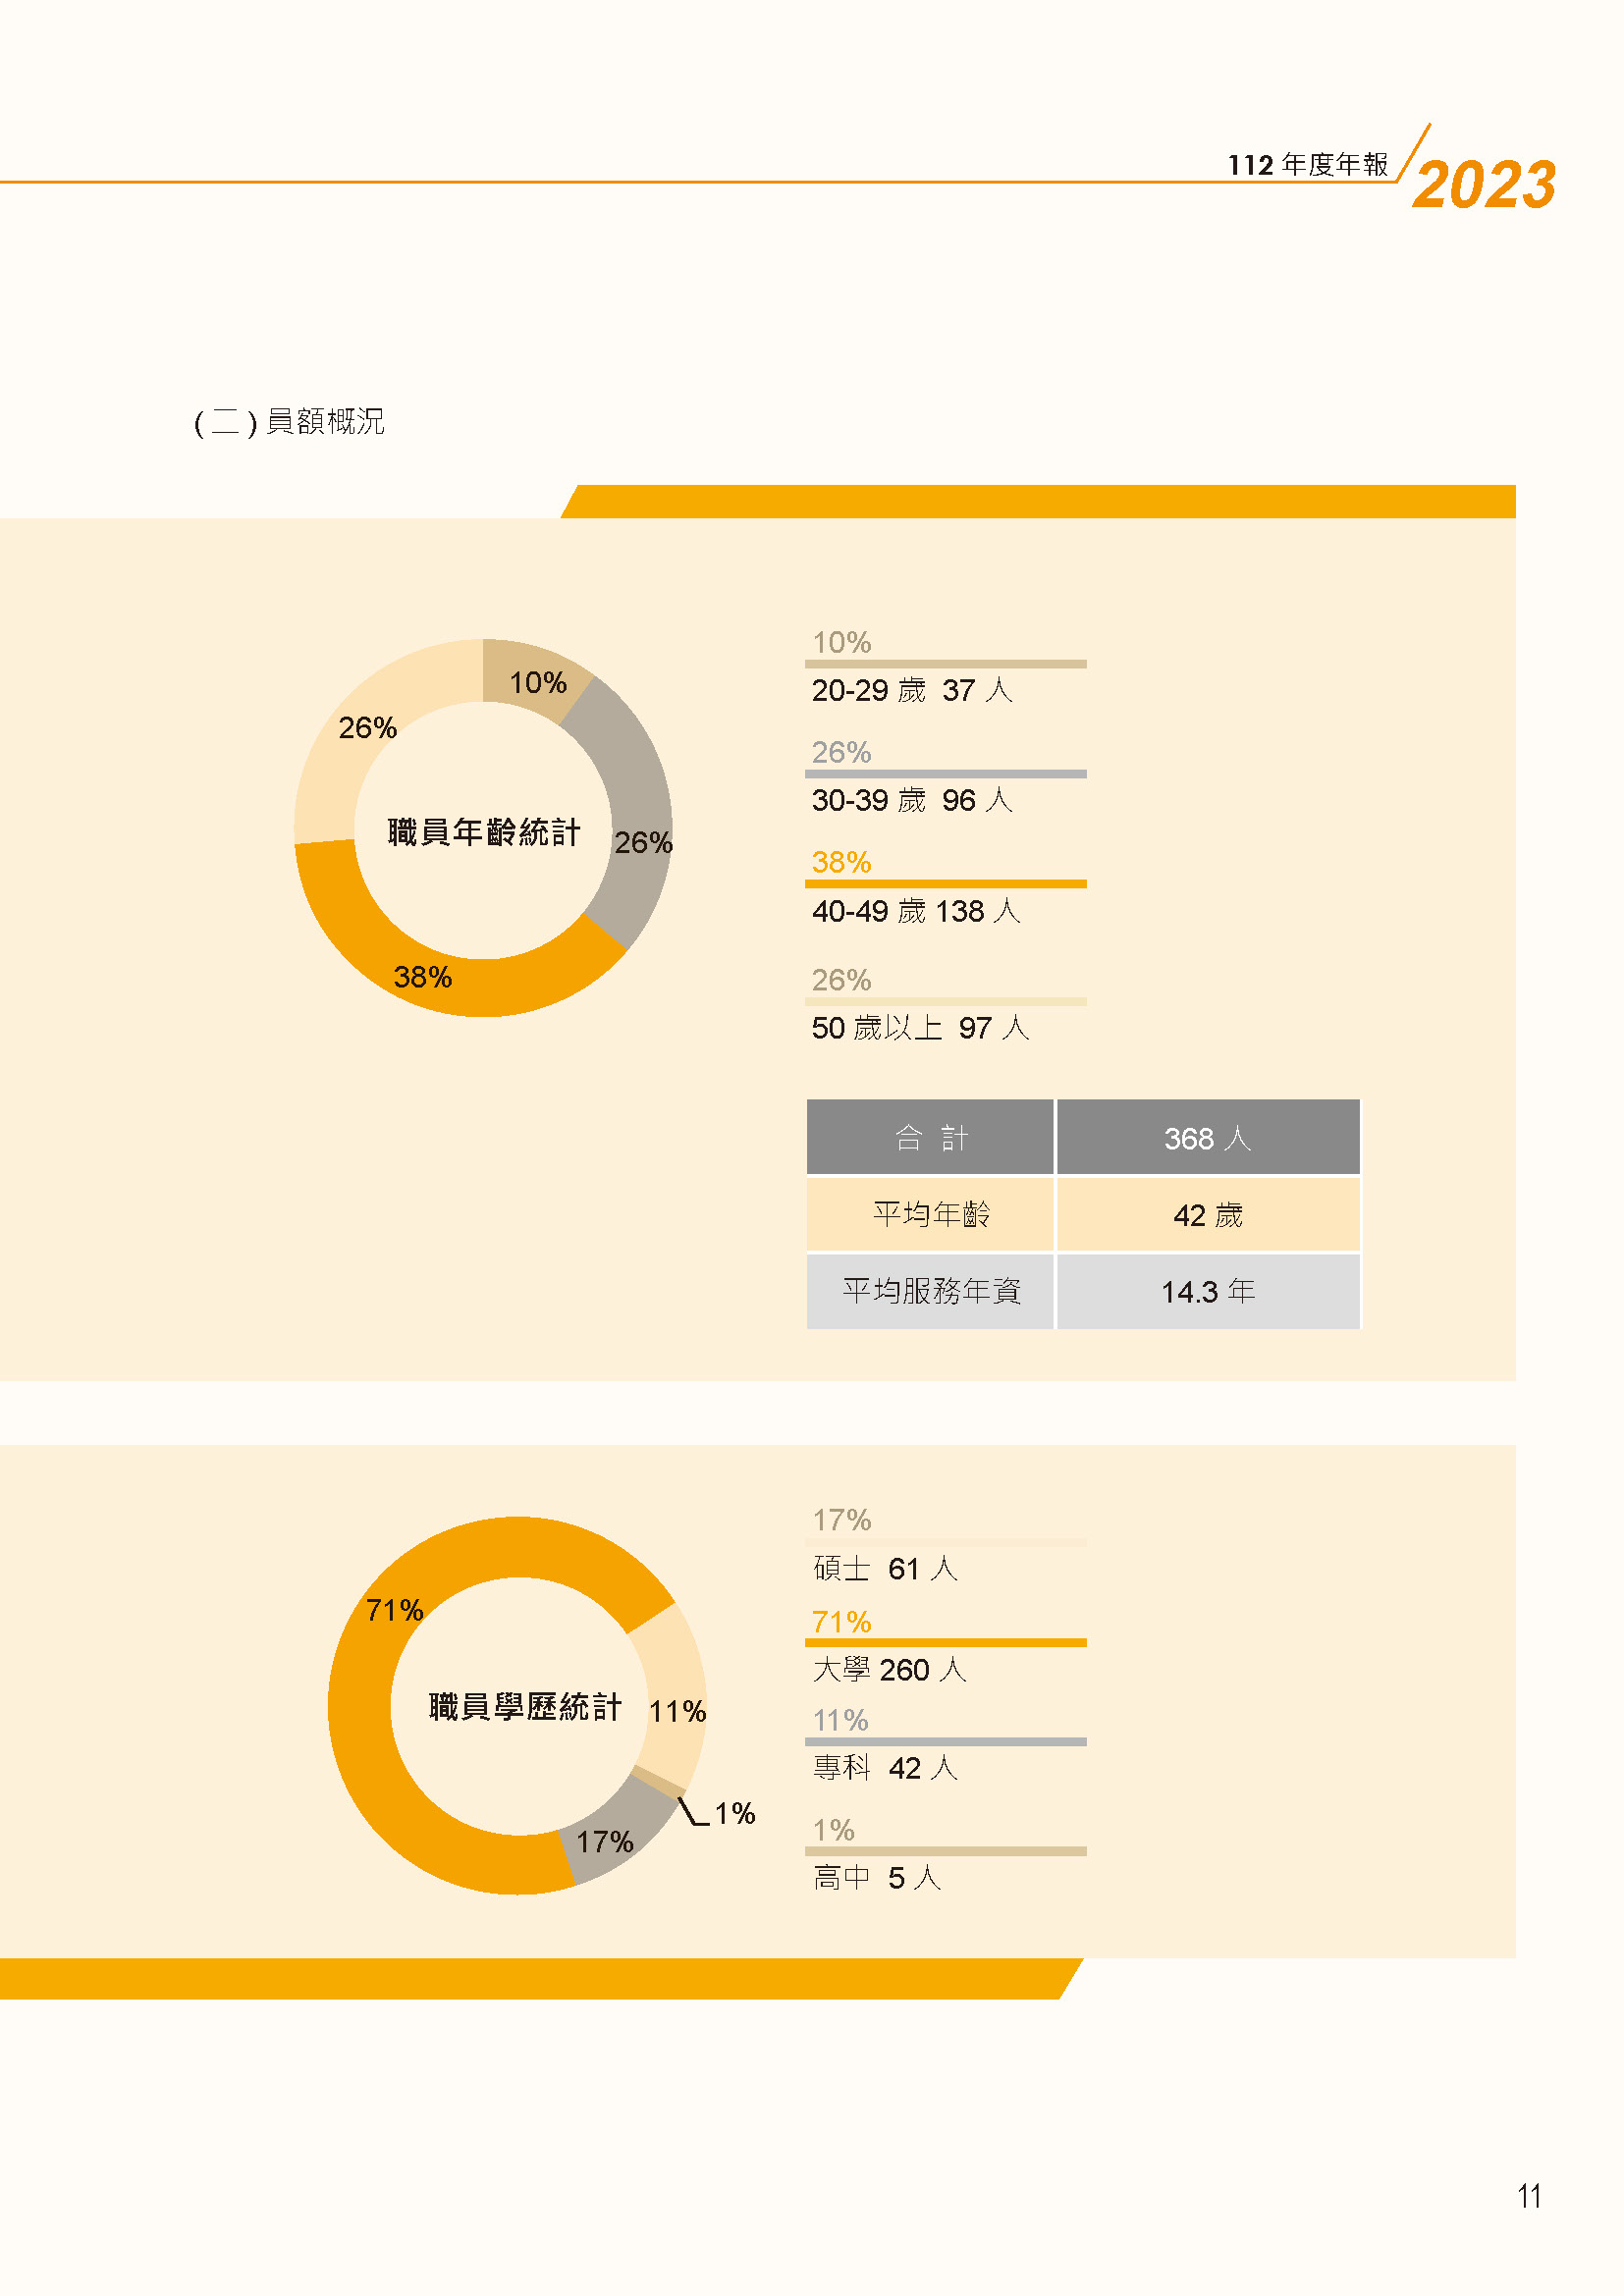Click the 50 歲以上 97 人 legend entry
The height and width of the screenshot is (2296, 1624).
[x=920, y=1028]
